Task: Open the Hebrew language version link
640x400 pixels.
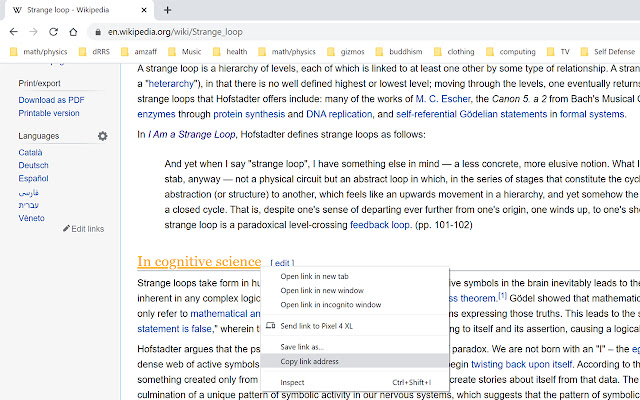Action: coord(29,205)
